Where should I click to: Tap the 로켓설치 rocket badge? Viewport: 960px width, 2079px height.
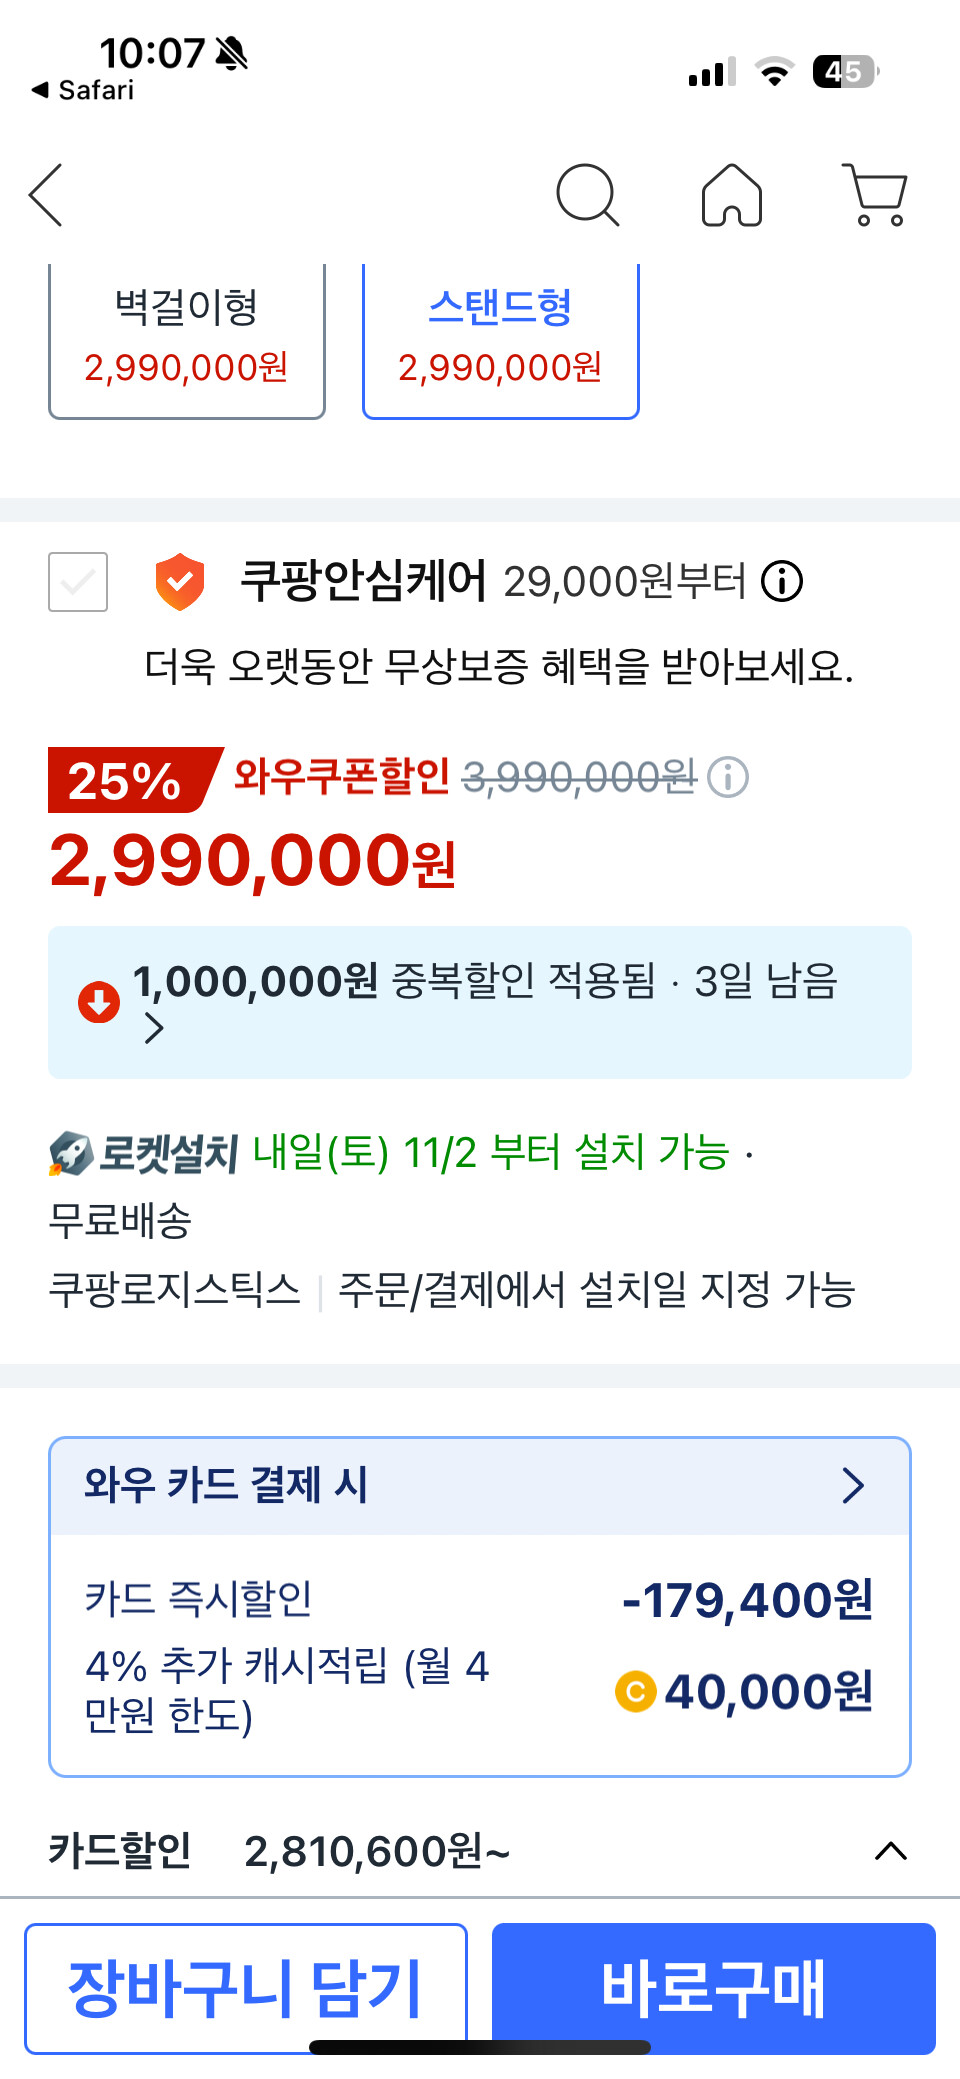pyautogui.click(x=144, y=1153)
